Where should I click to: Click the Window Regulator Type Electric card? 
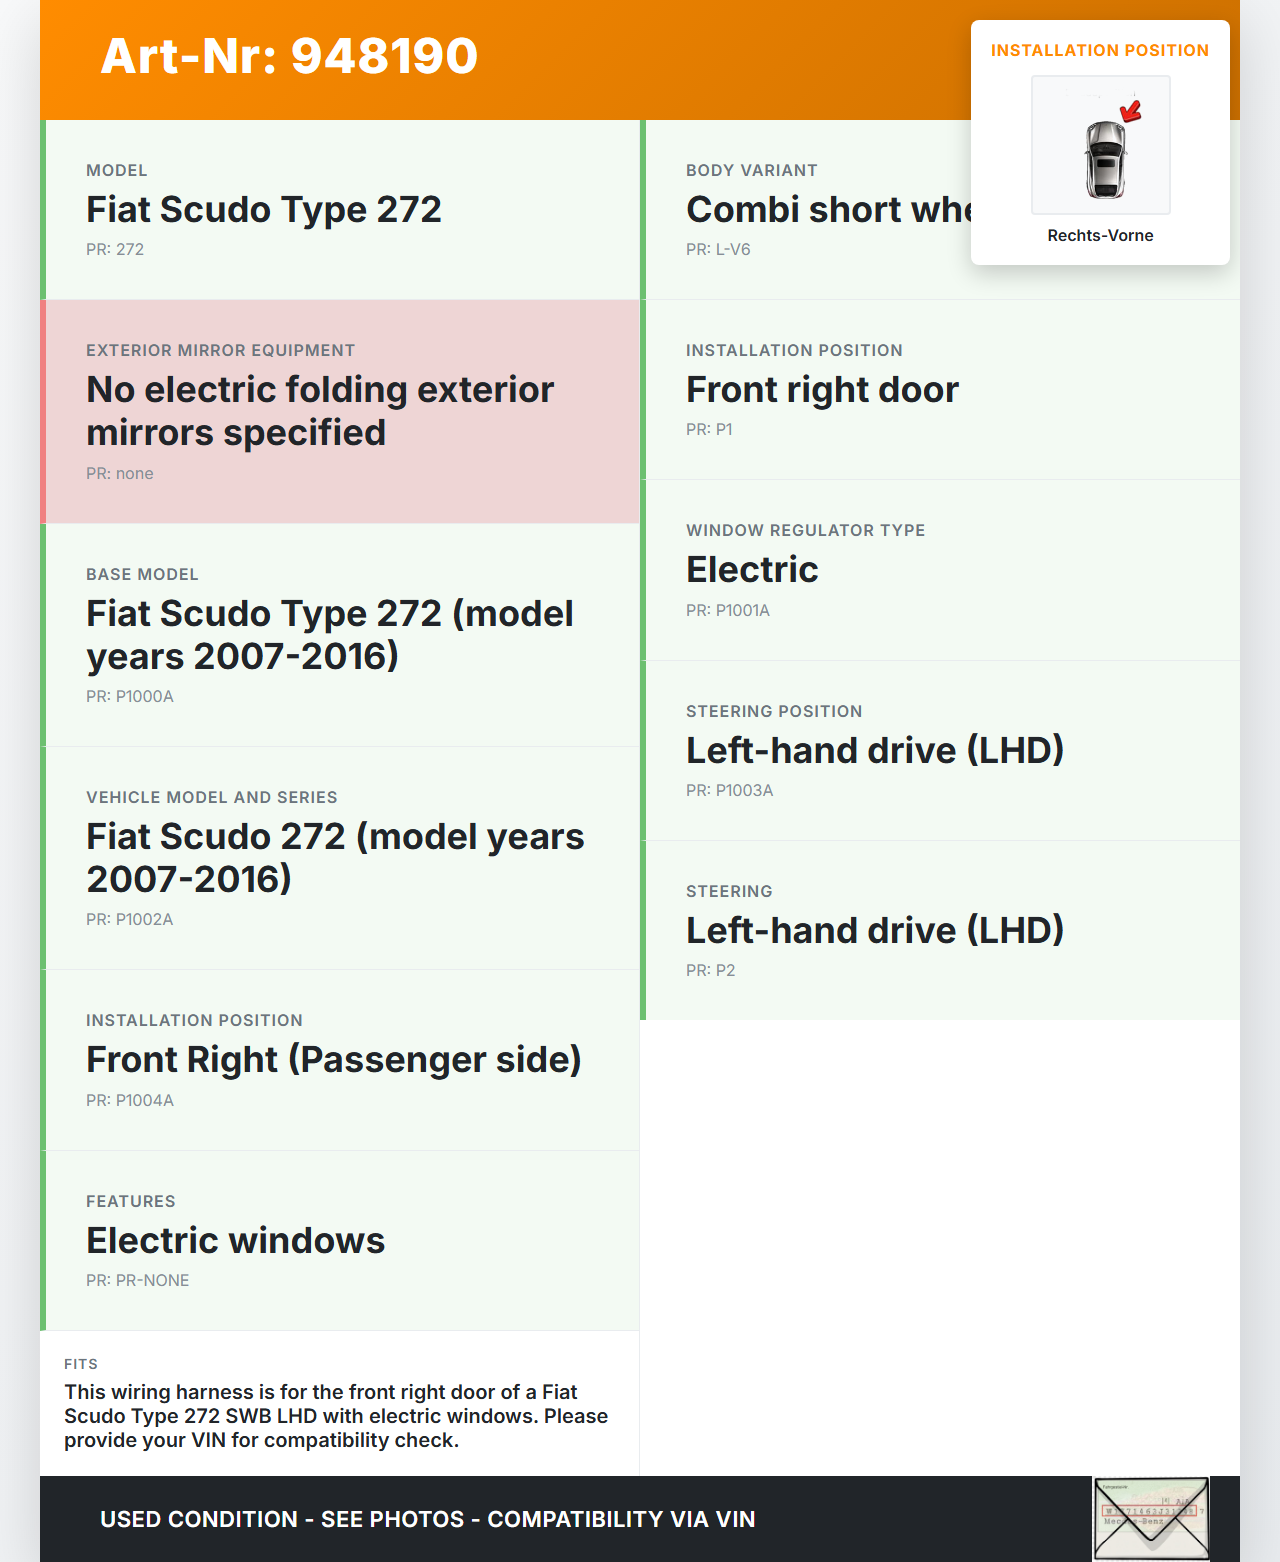pos(940,569)
